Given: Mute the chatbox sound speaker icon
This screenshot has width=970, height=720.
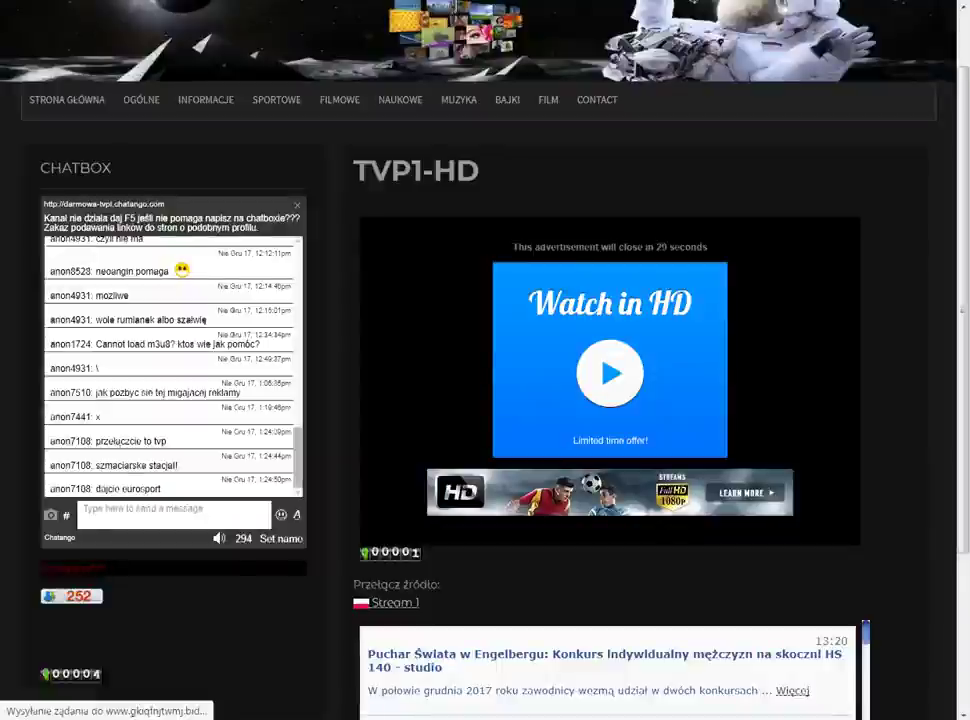Looking at the screenshot, I should 219,538.
